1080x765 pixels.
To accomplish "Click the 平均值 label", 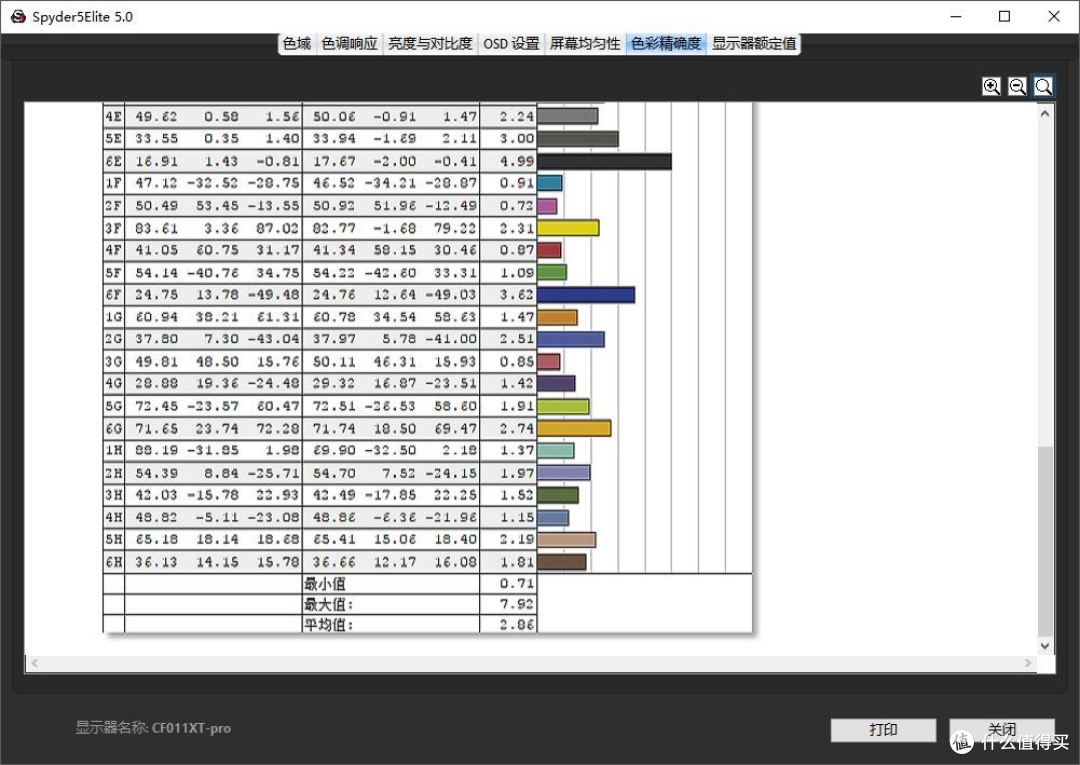I will coord(329,625).
